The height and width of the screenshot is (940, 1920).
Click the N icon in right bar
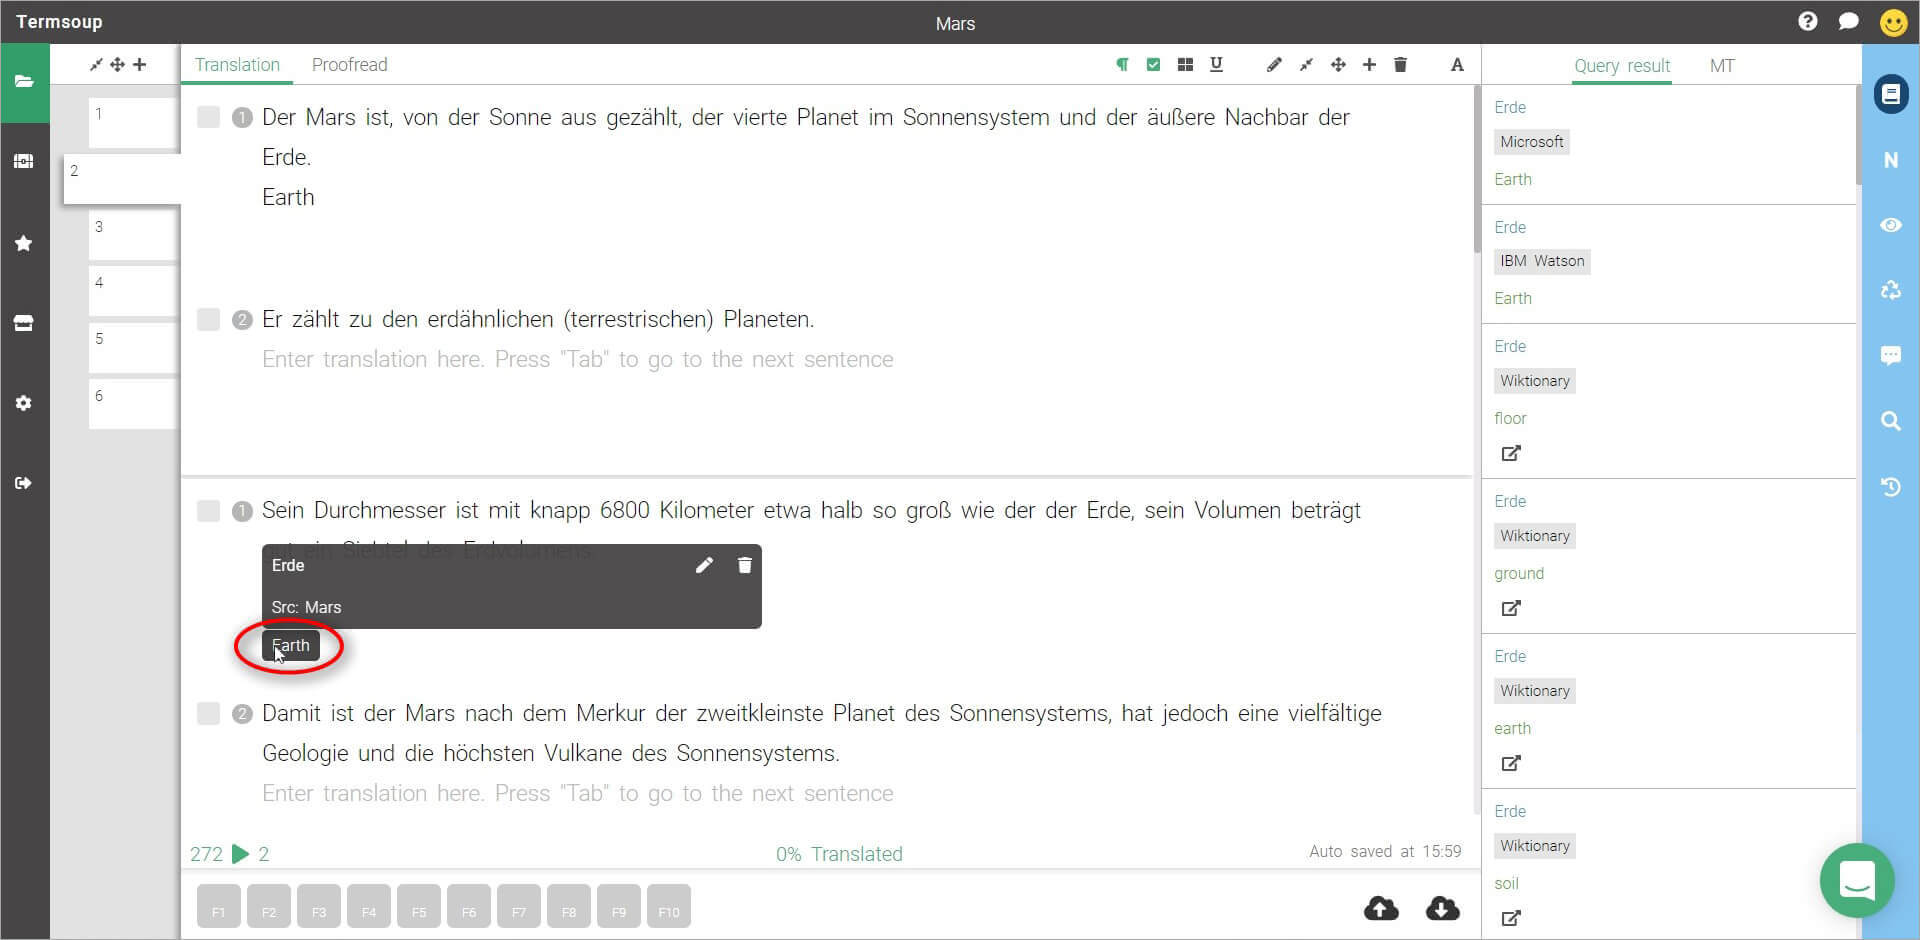[x=1890, y=160]
